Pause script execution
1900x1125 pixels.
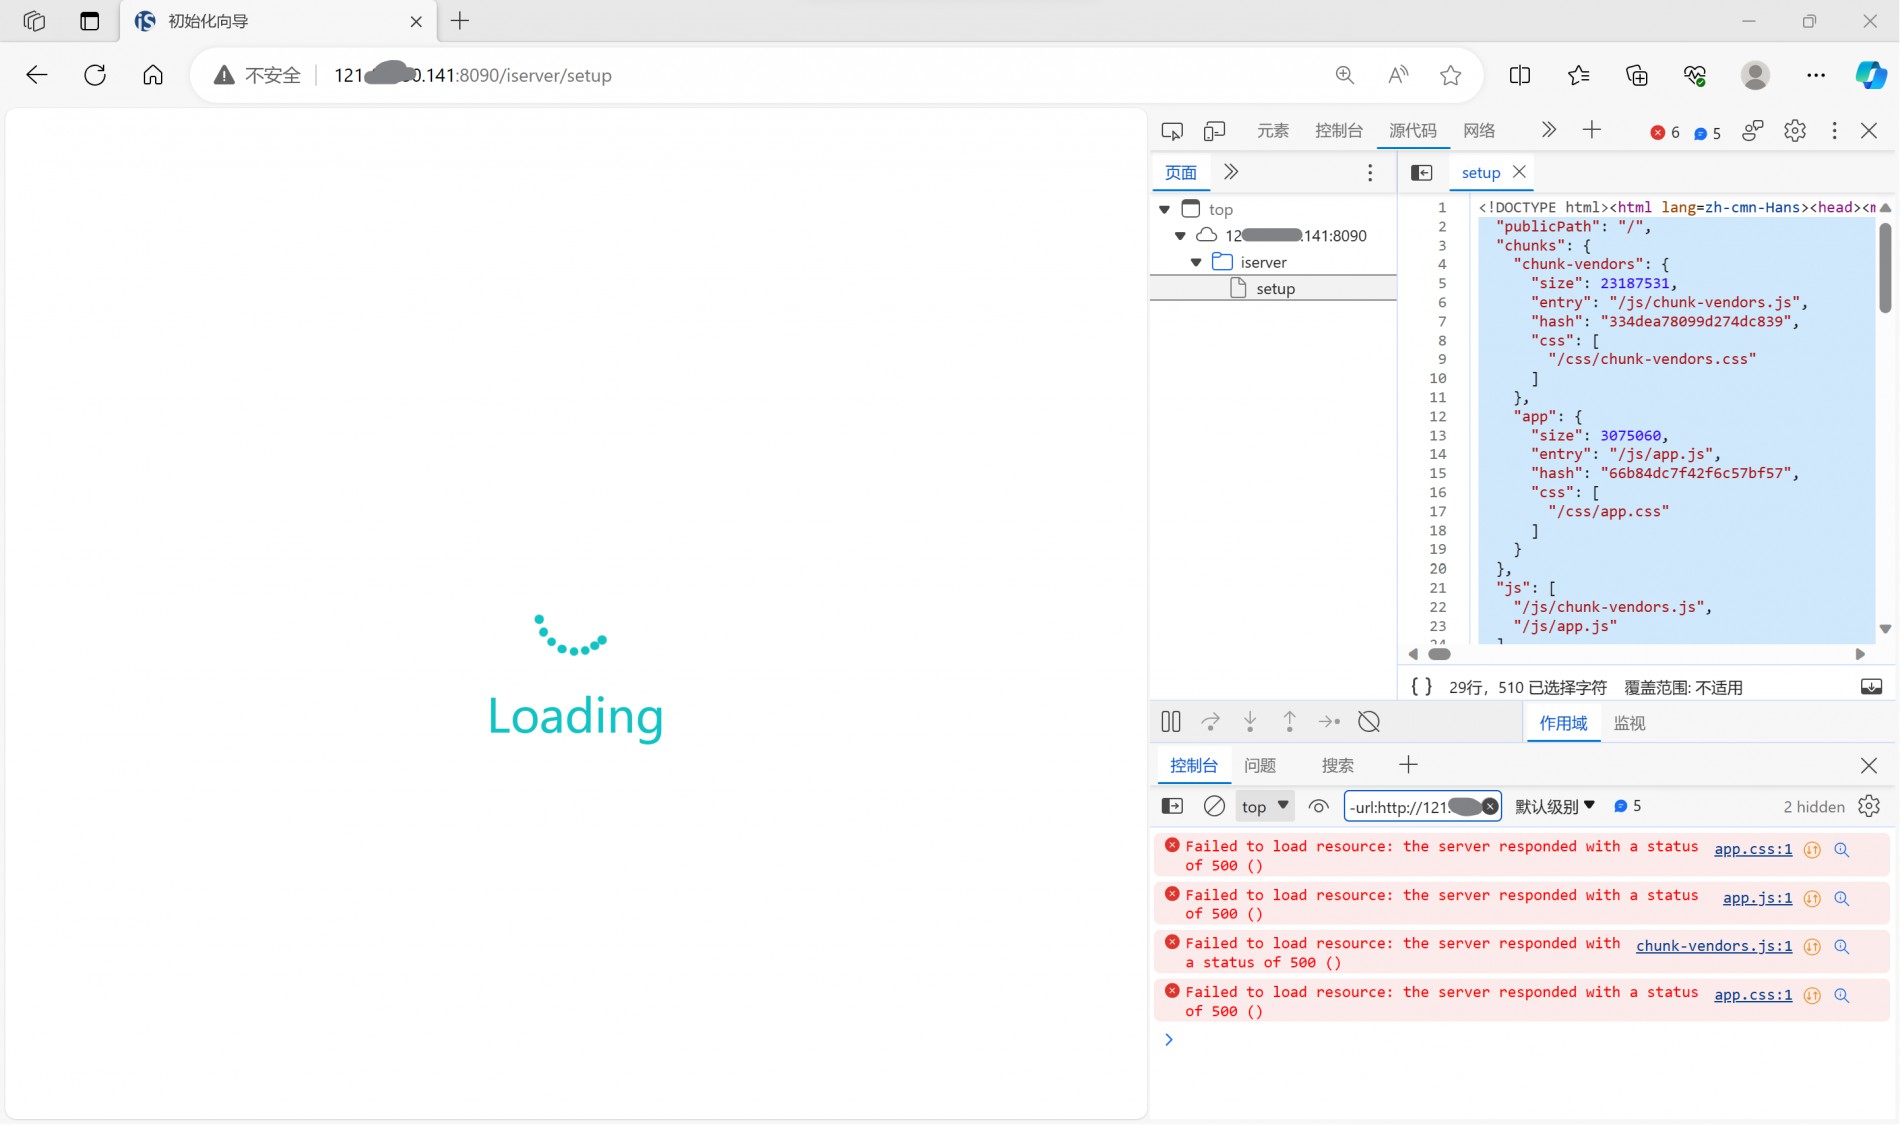pyautogui.click(x=1171, y=721)
